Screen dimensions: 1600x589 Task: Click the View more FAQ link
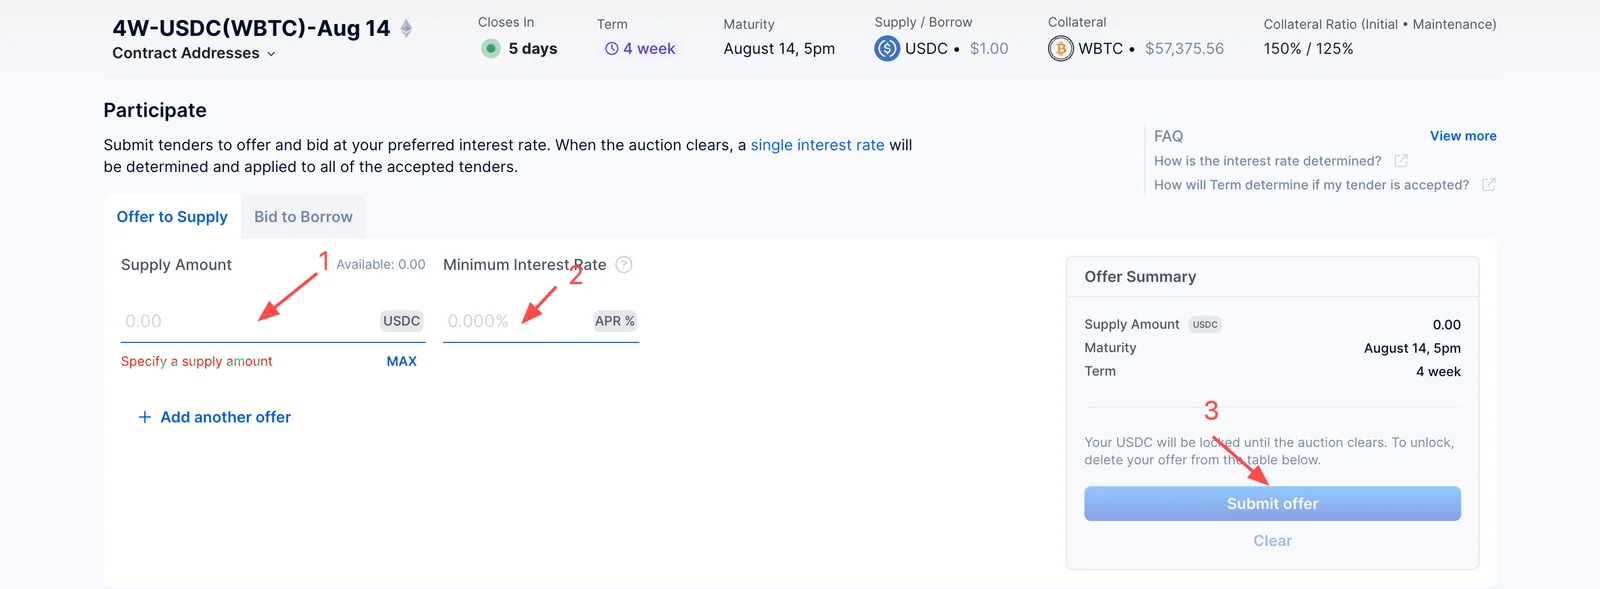coord(1463,136)
